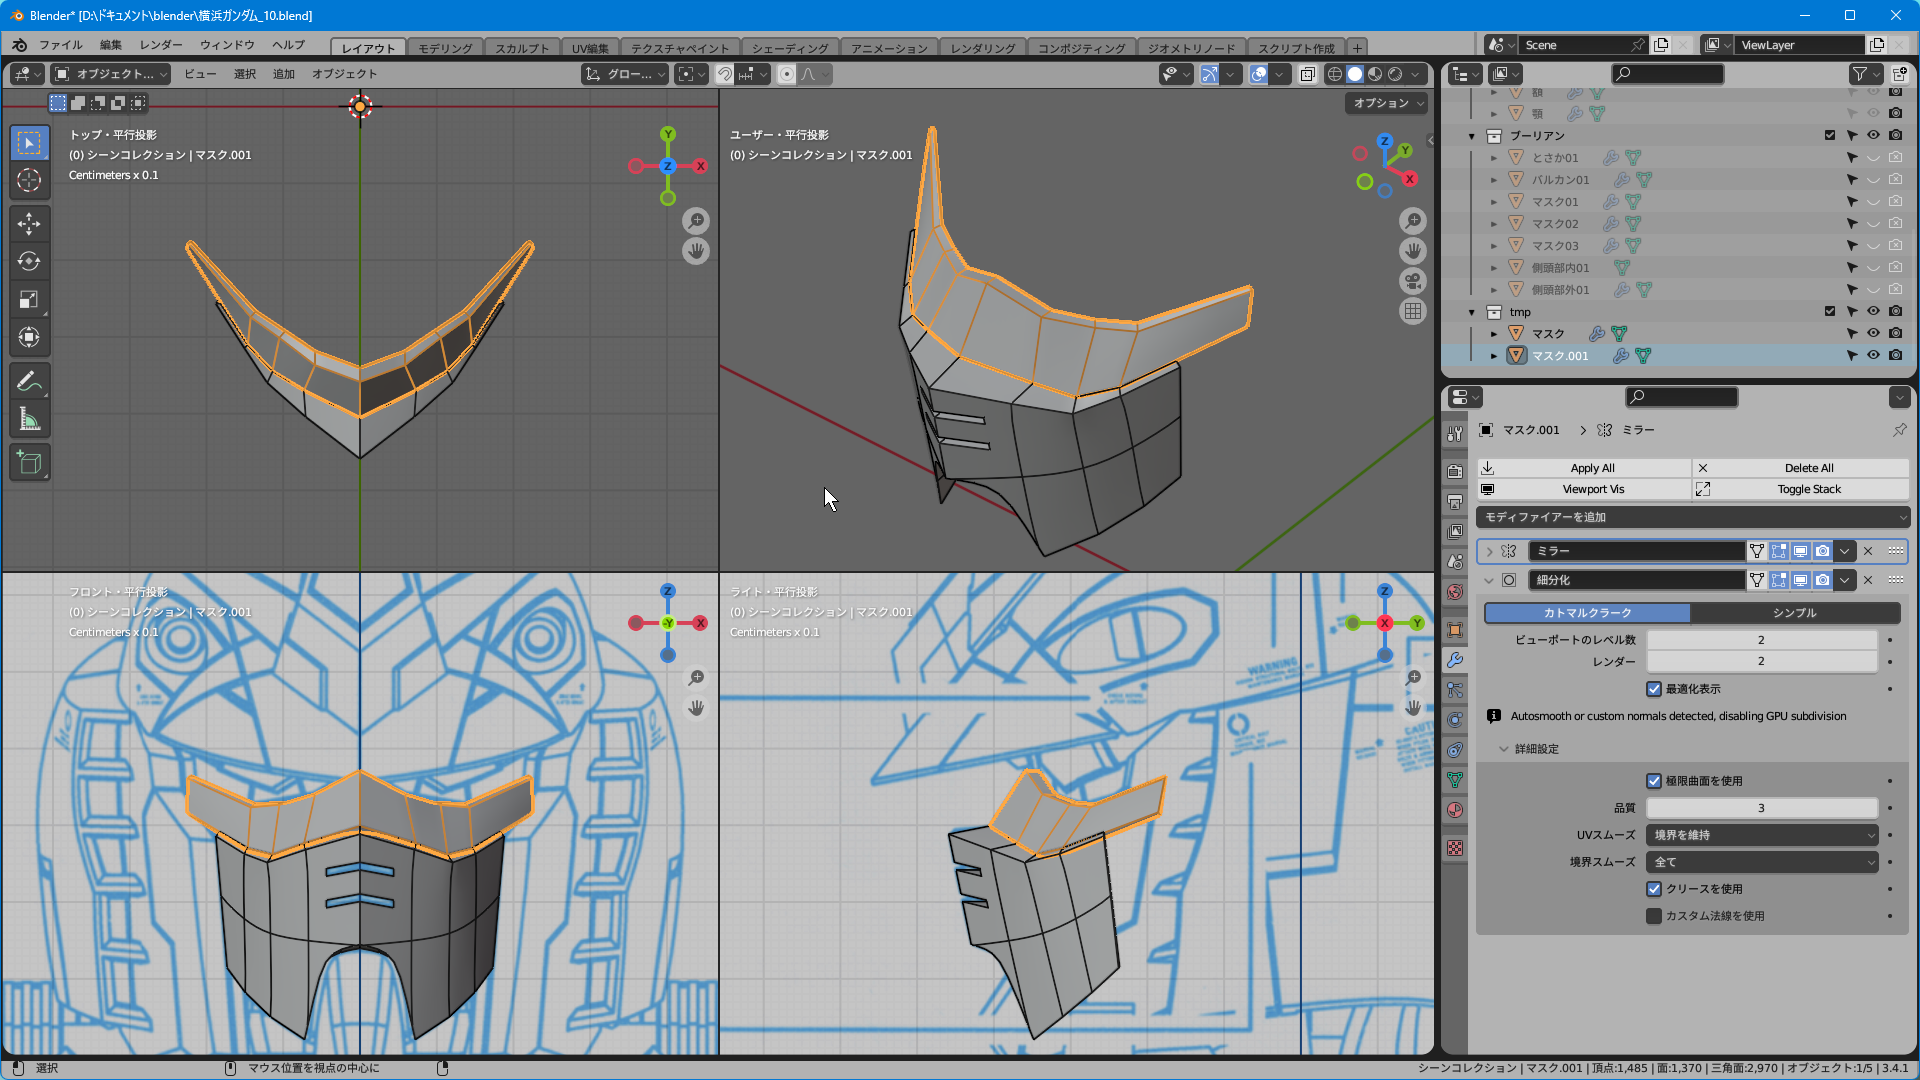
Task: Select the シンプル subdivision type button
Action: [1794, 613]
